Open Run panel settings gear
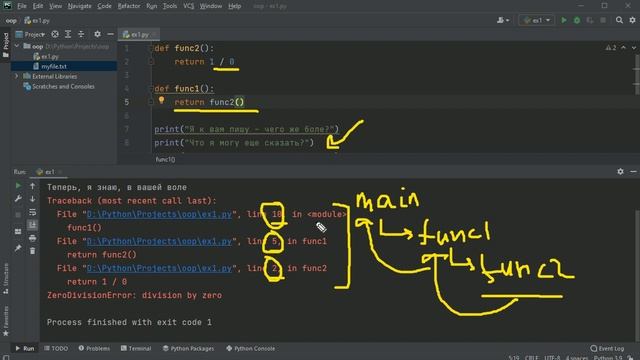The image size is (640, 360). pyautogui.click(x=620, y=171)
